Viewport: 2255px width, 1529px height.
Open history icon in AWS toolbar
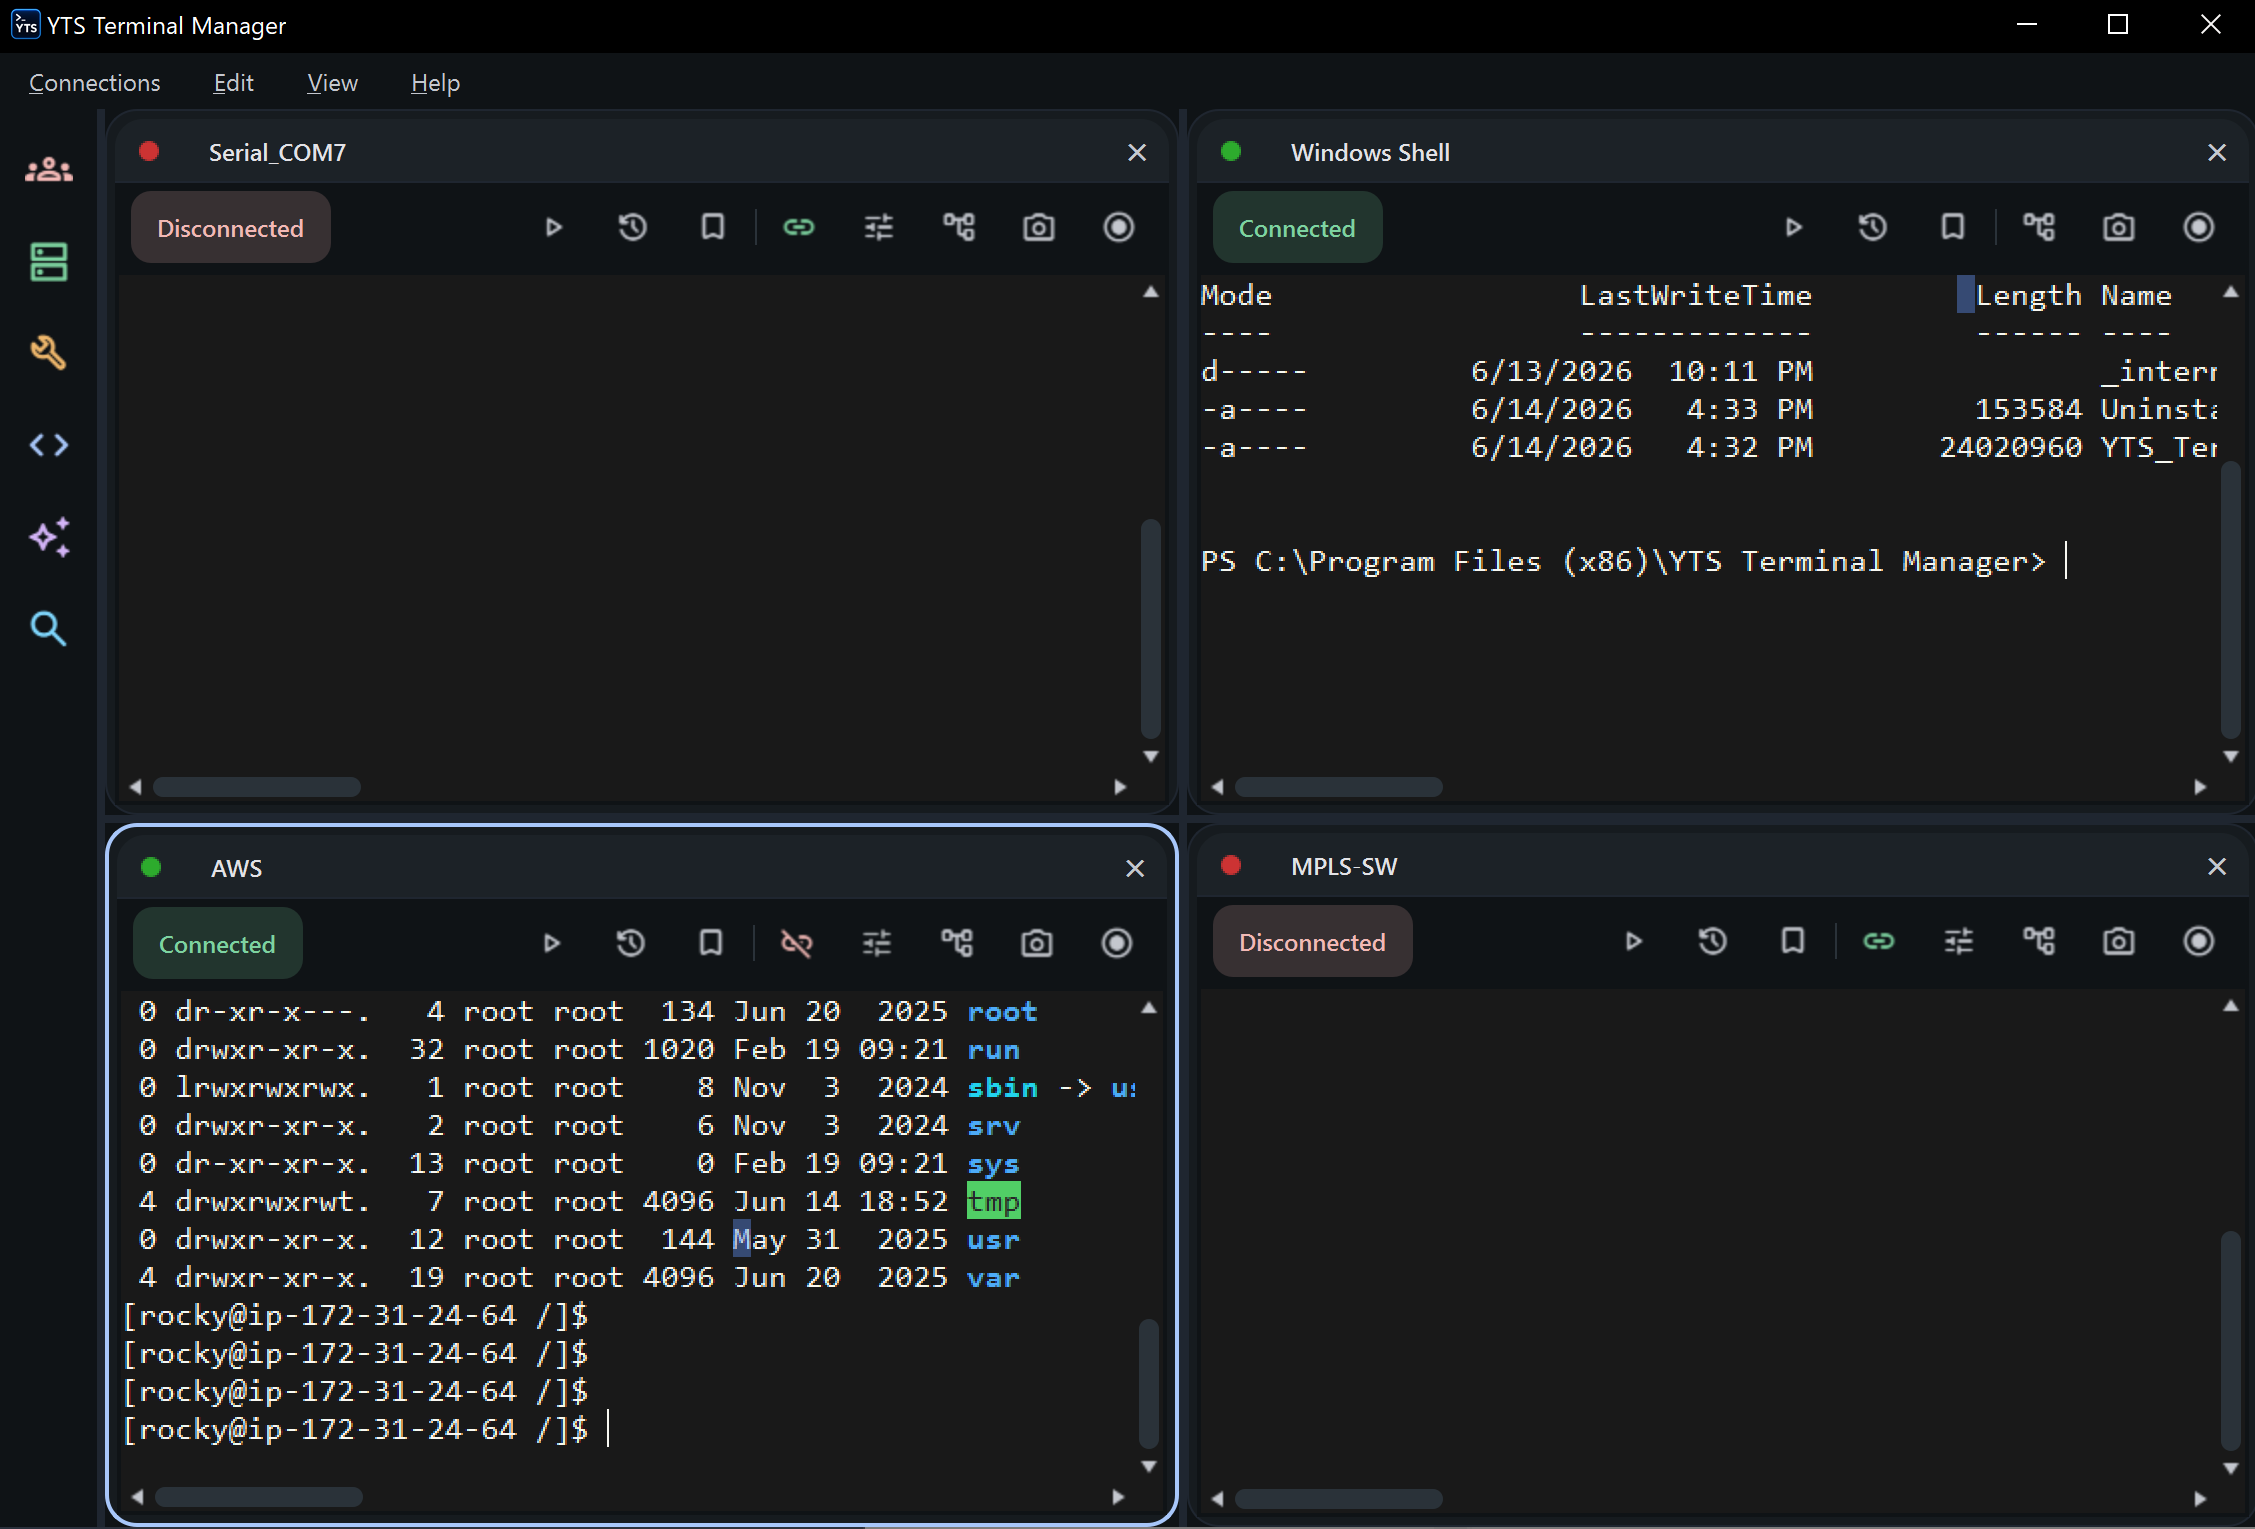630,943
